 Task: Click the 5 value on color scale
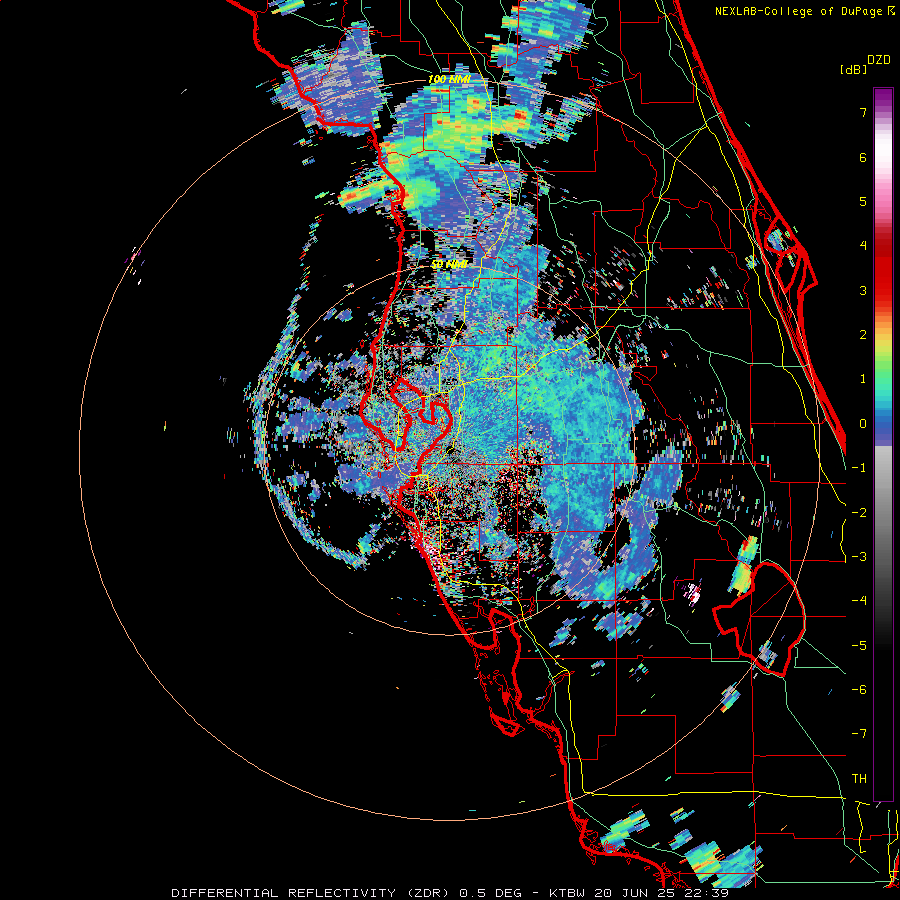click(863, 201)
